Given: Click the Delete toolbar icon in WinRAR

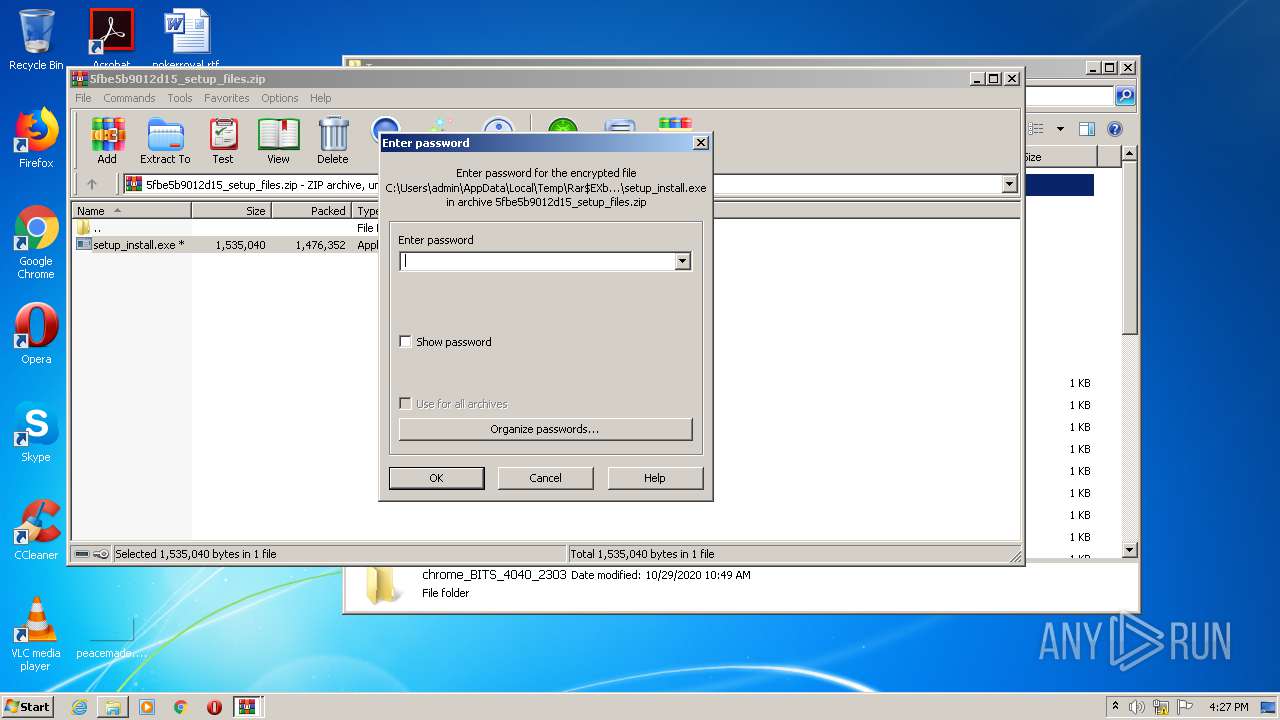Looking at the screenshot, I should (333, 141).
